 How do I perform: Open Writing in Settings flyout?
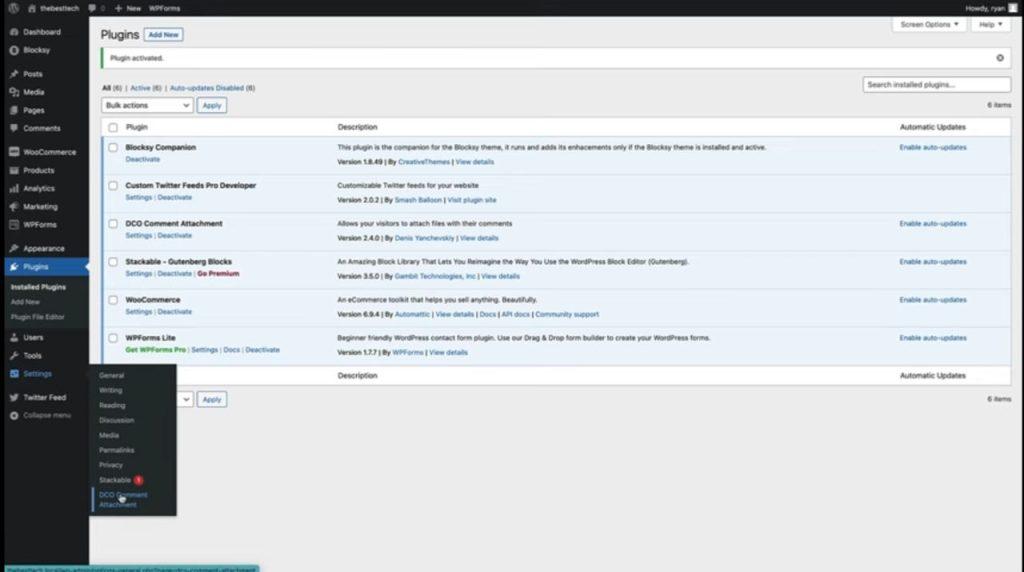point(111,390)
